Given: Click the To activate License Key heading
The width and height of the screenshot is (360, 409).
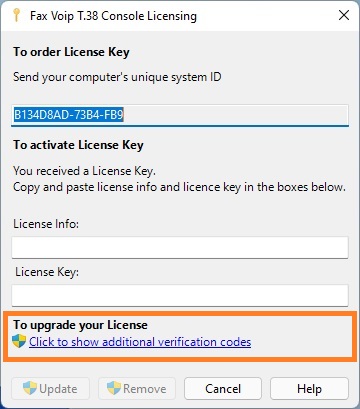Looking at the screenshot, I should click(78, 145).
